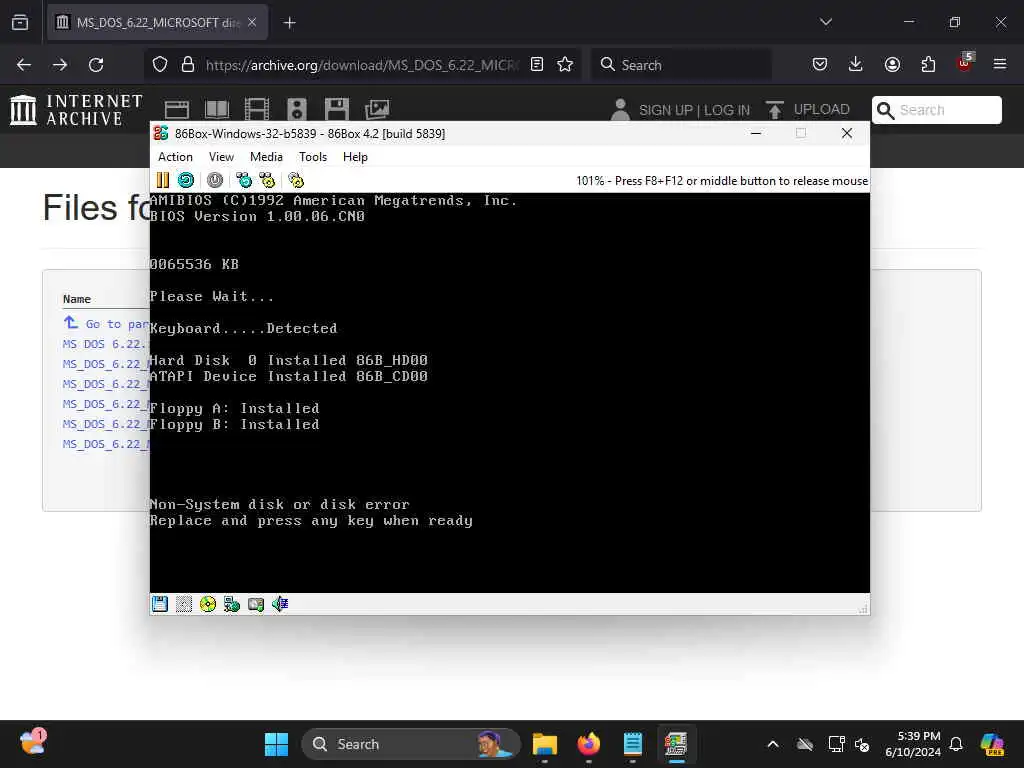Open Firefox from the taskbar

[x=588, y=744]
